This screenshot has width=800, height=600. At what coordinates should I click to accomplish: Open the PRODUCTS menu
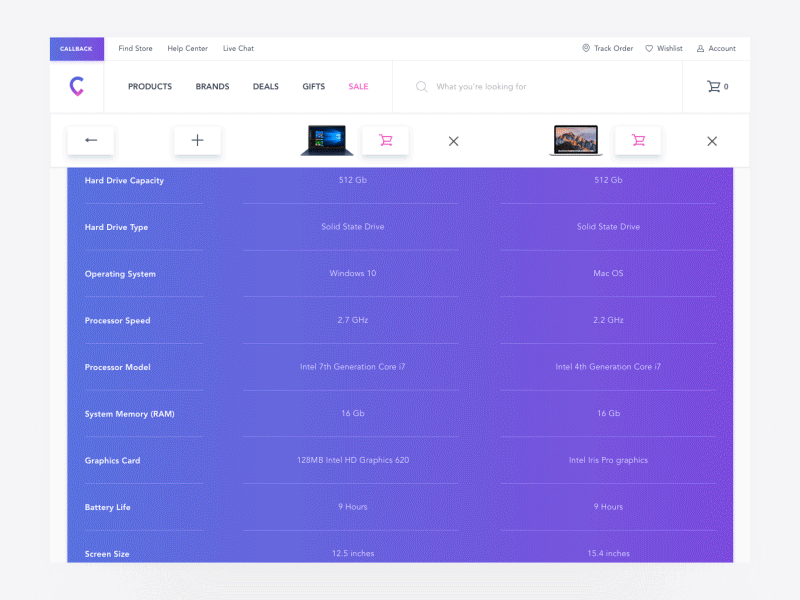pos(149,87)
